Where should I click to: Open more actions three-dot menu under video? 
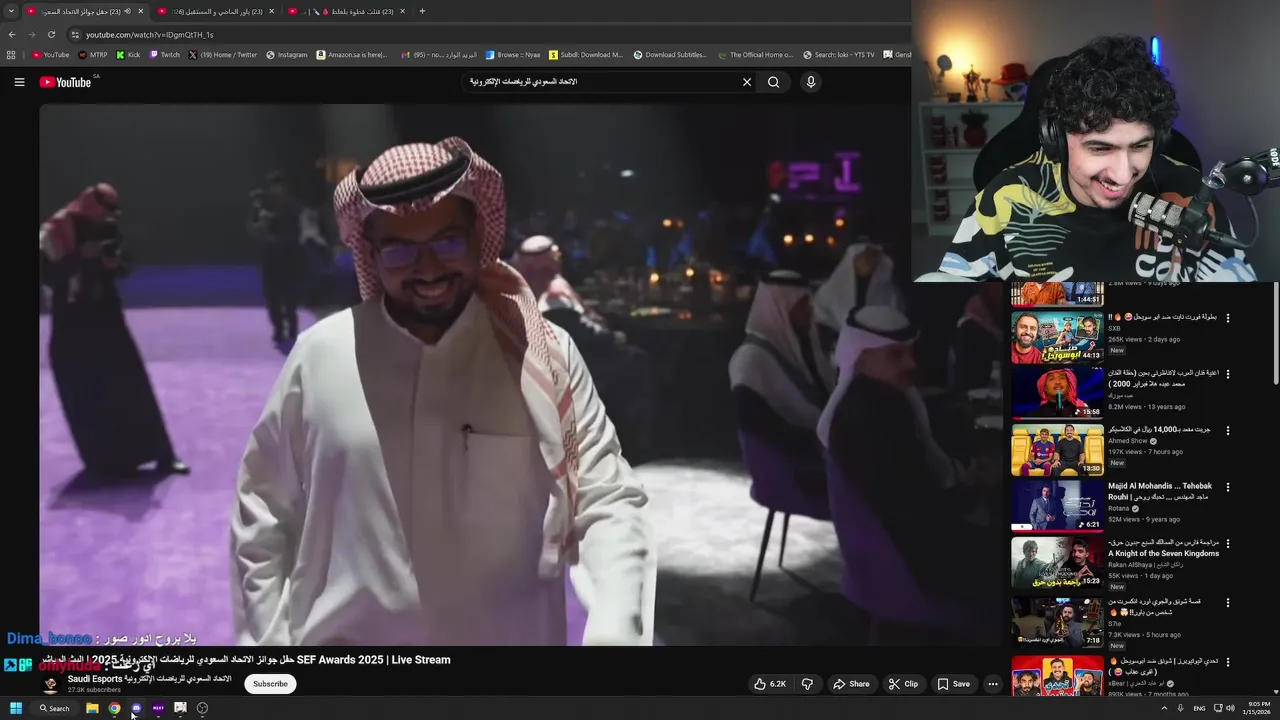pos(993,684)
